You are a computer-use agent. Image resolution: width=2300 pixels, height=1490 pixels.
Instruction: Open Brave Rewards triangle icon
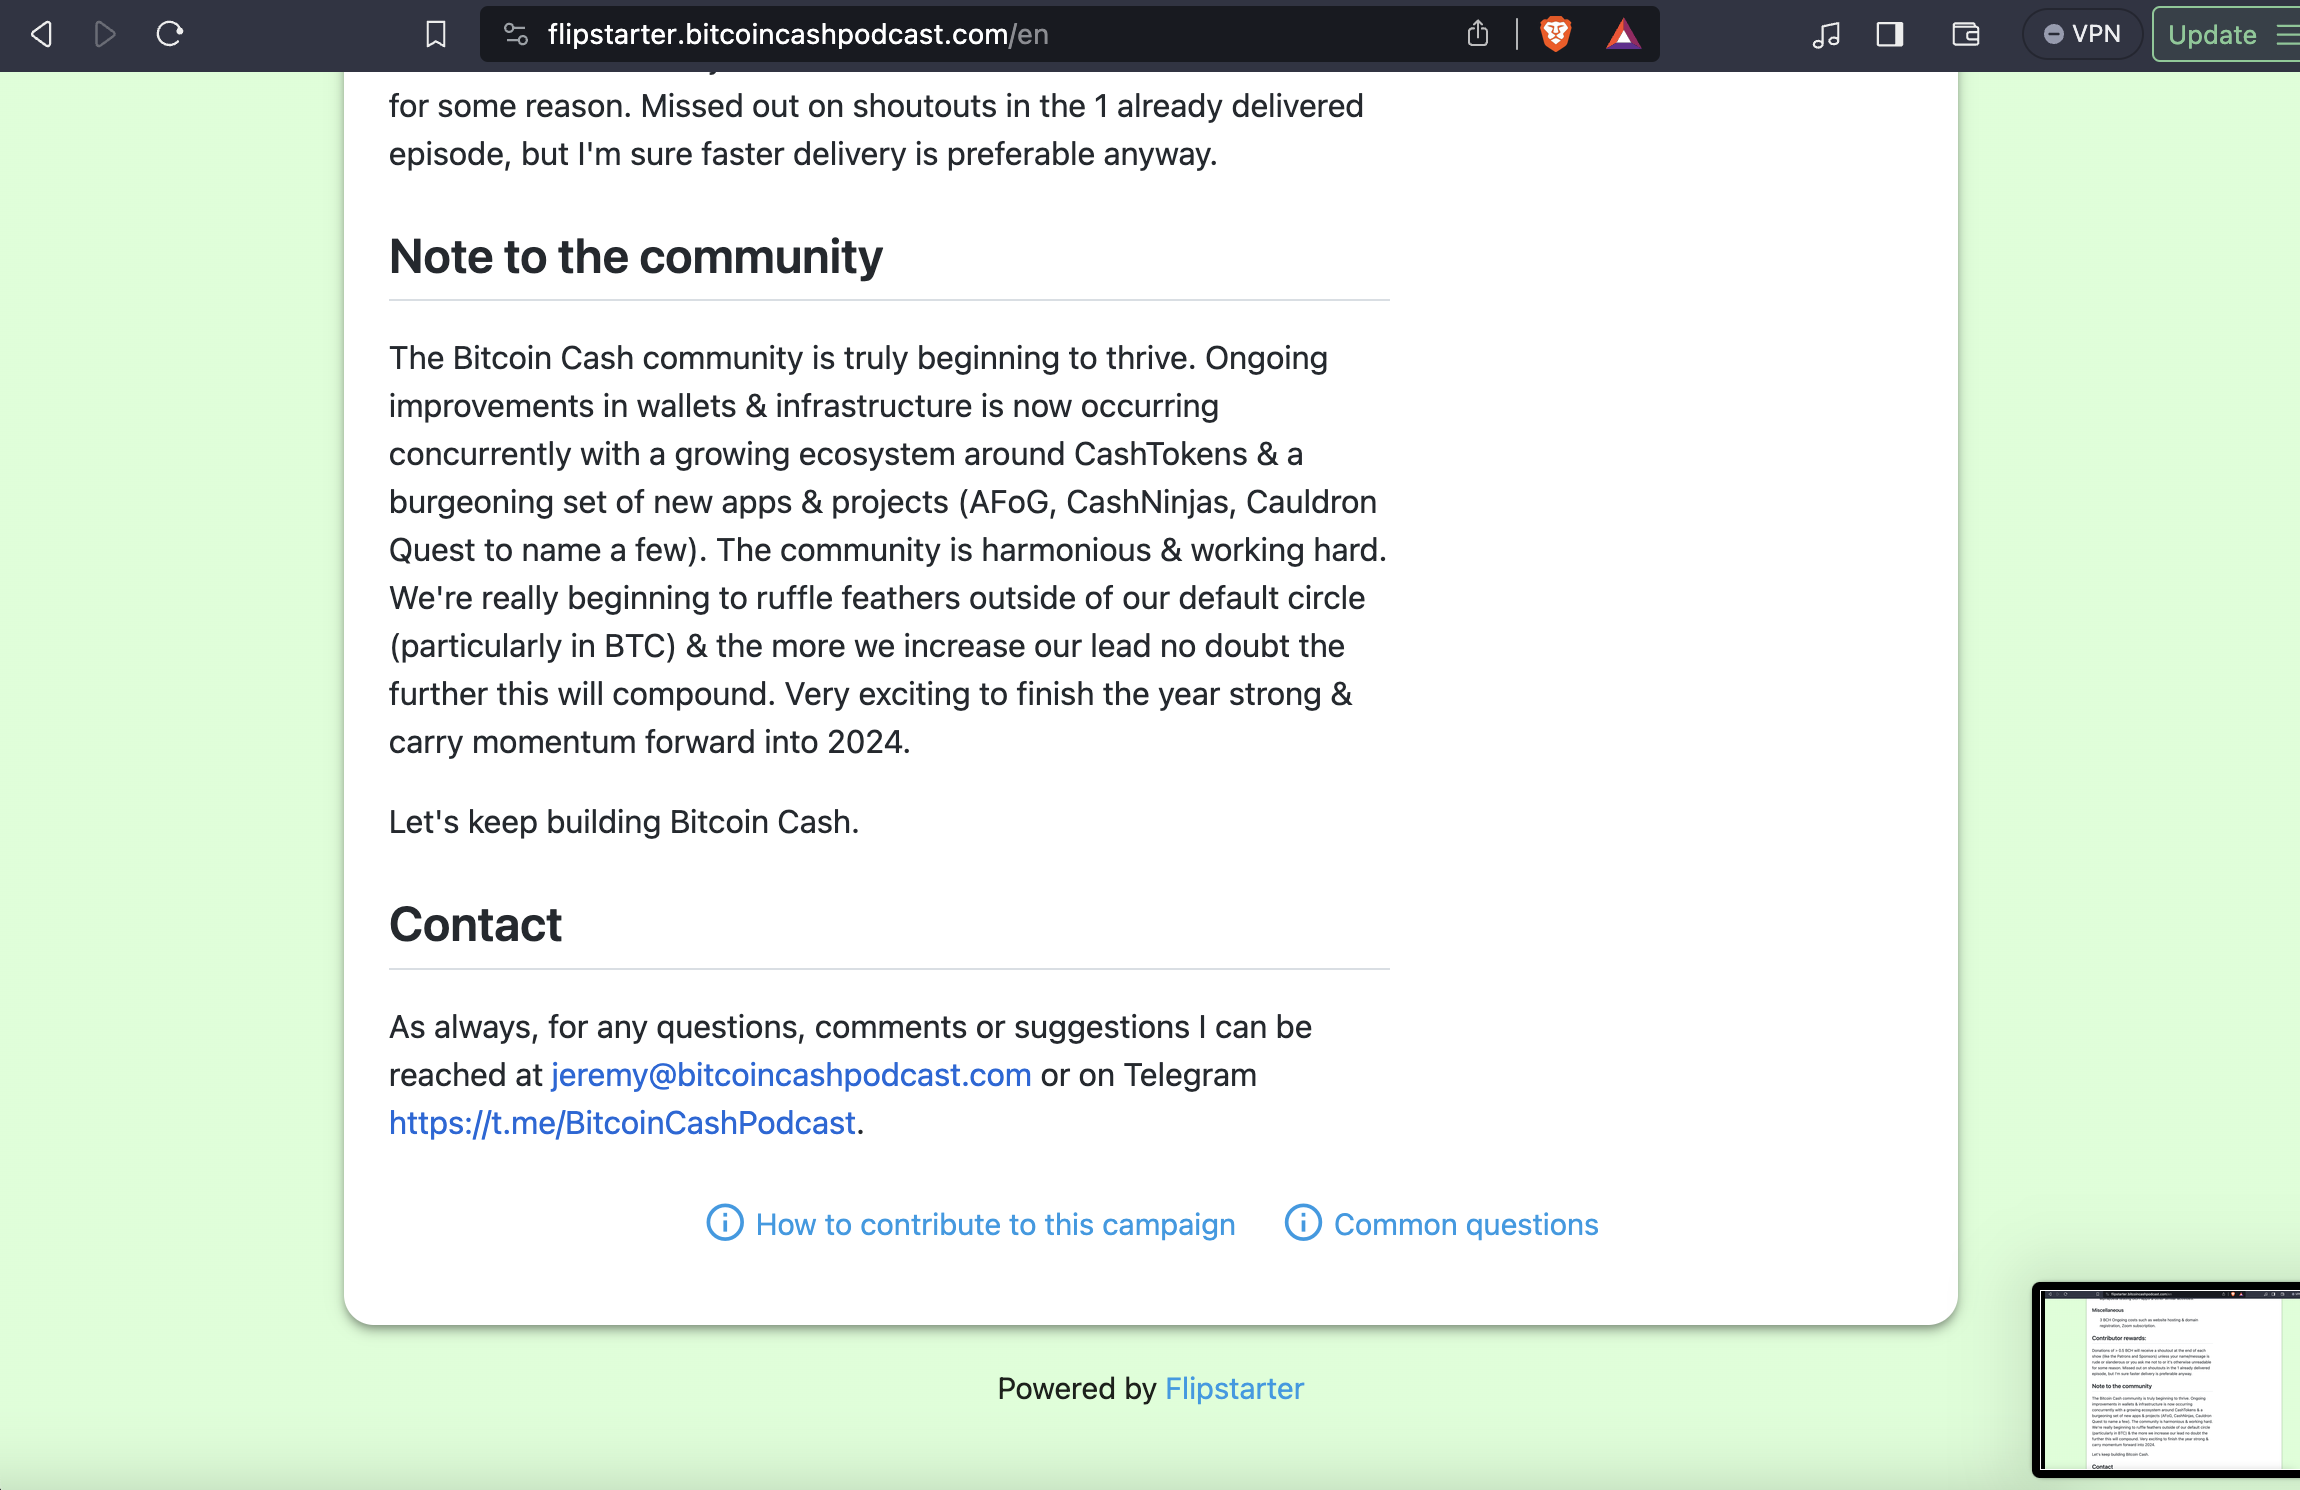pyautogui.click(x=1623, y=35)
